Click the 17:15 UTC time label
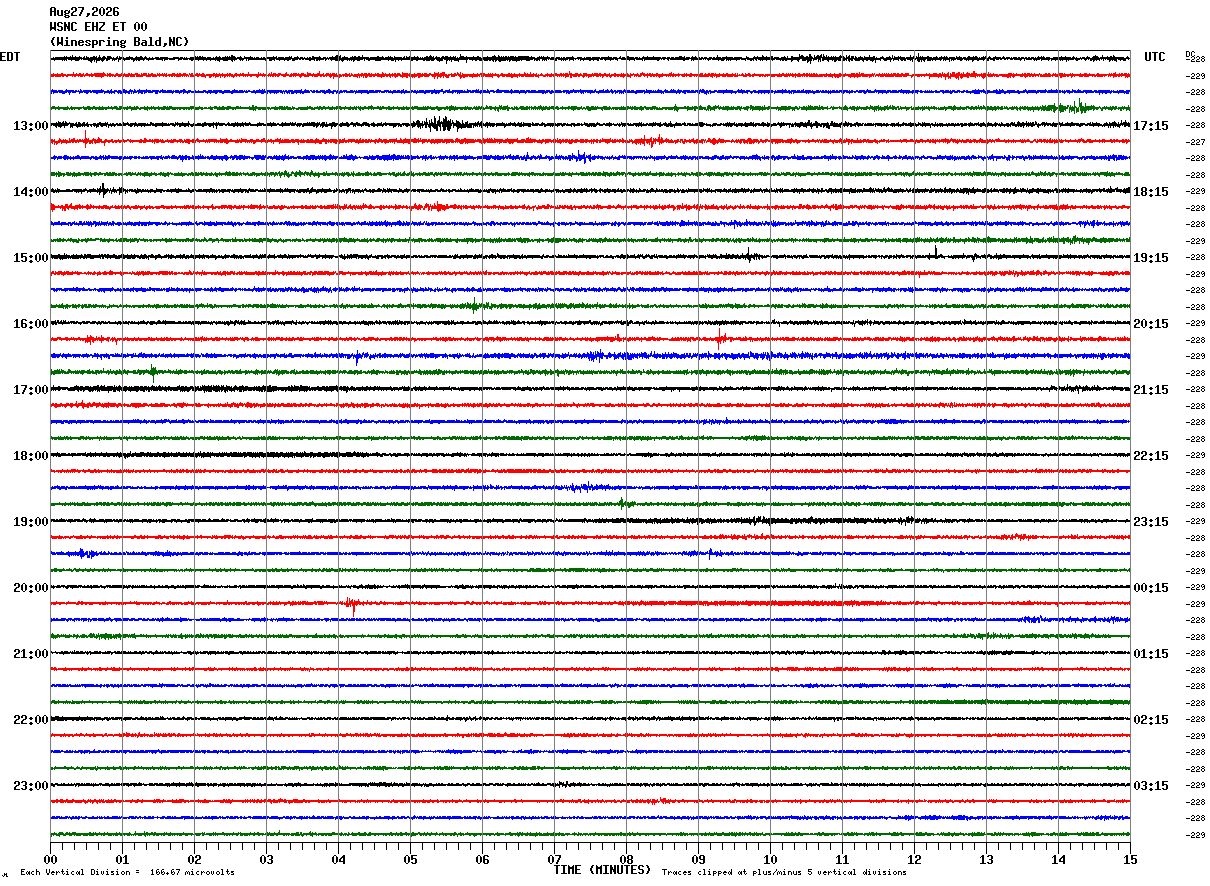 1151,126
